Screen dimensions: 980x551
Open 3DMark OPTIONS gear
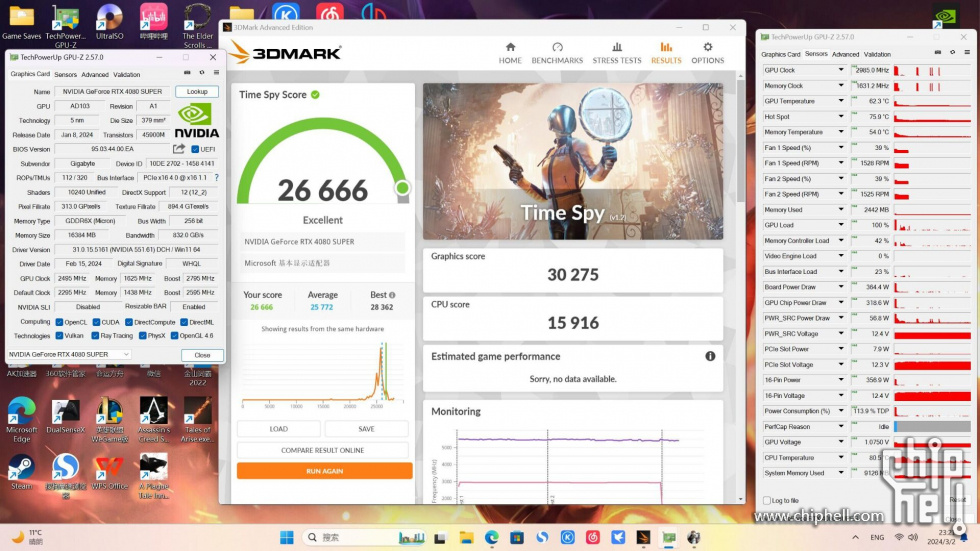(x=708, y=53)
